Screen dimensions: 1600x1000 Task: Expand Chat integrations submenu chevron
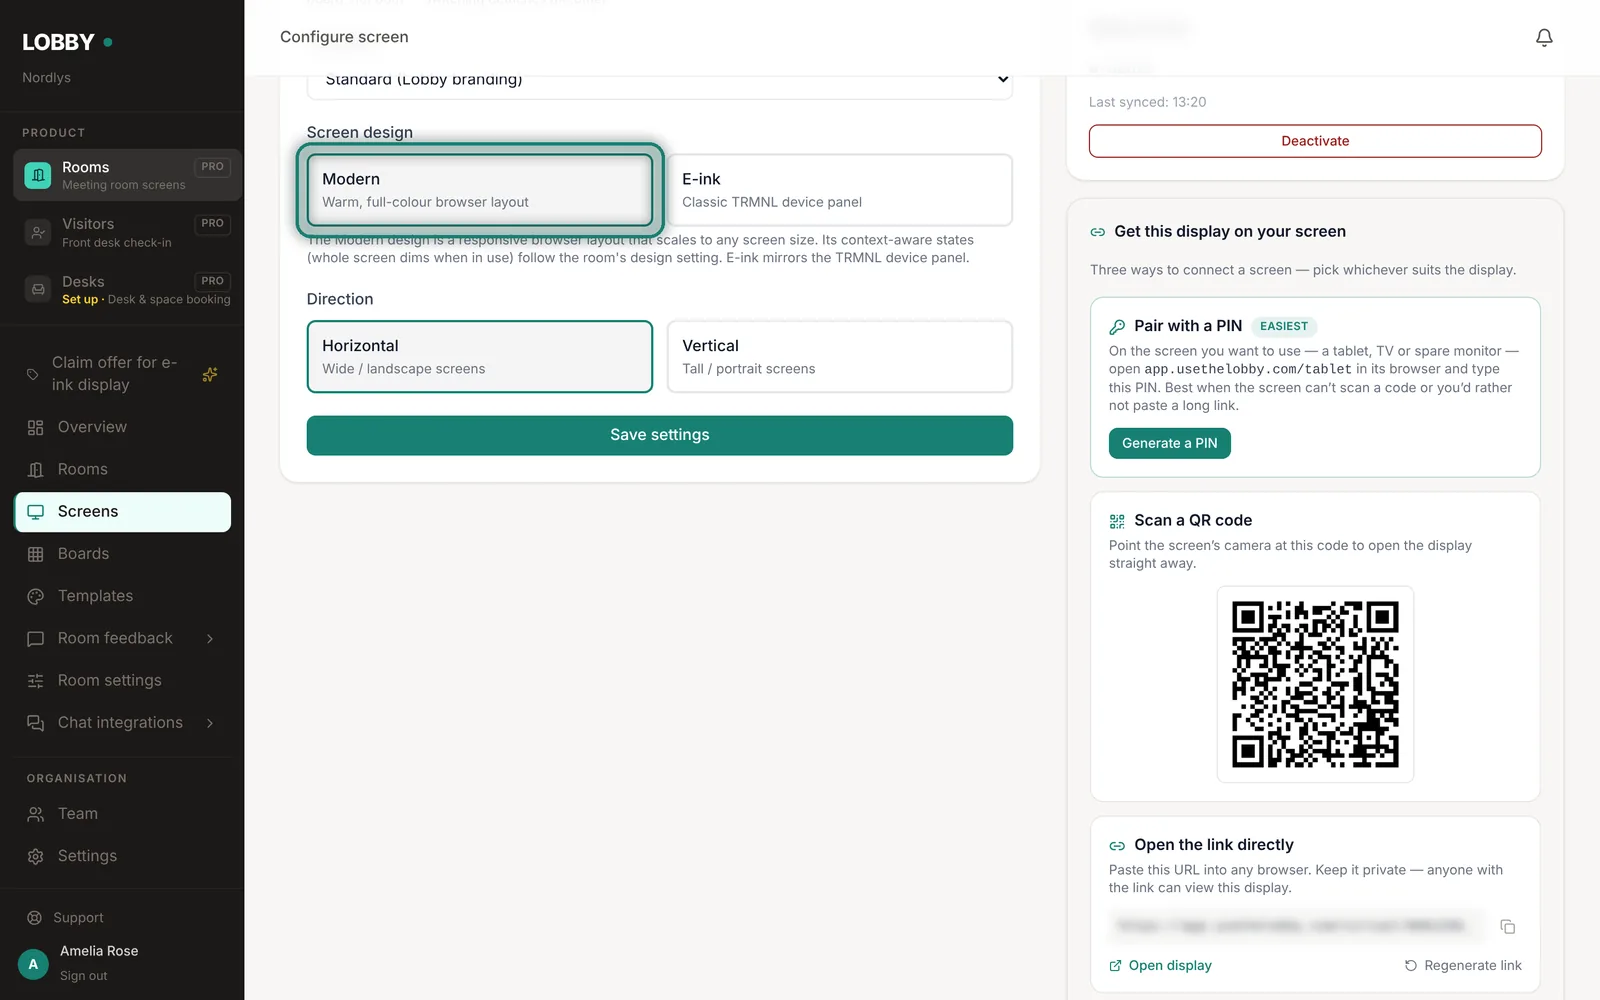210,723
